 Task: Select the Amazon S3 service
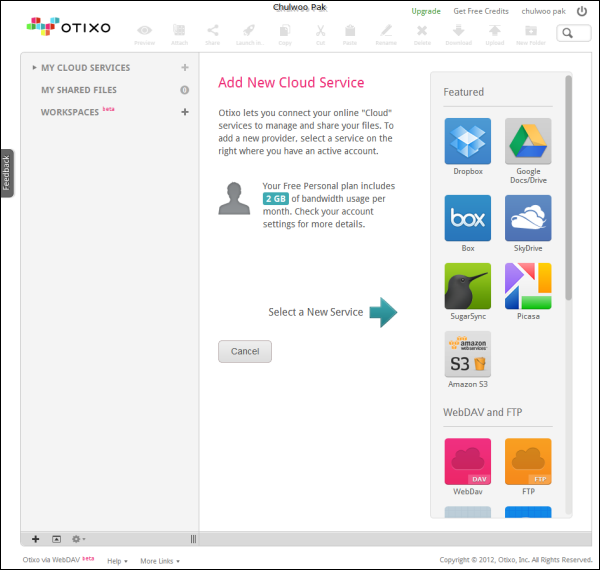[x=468, y=354]
